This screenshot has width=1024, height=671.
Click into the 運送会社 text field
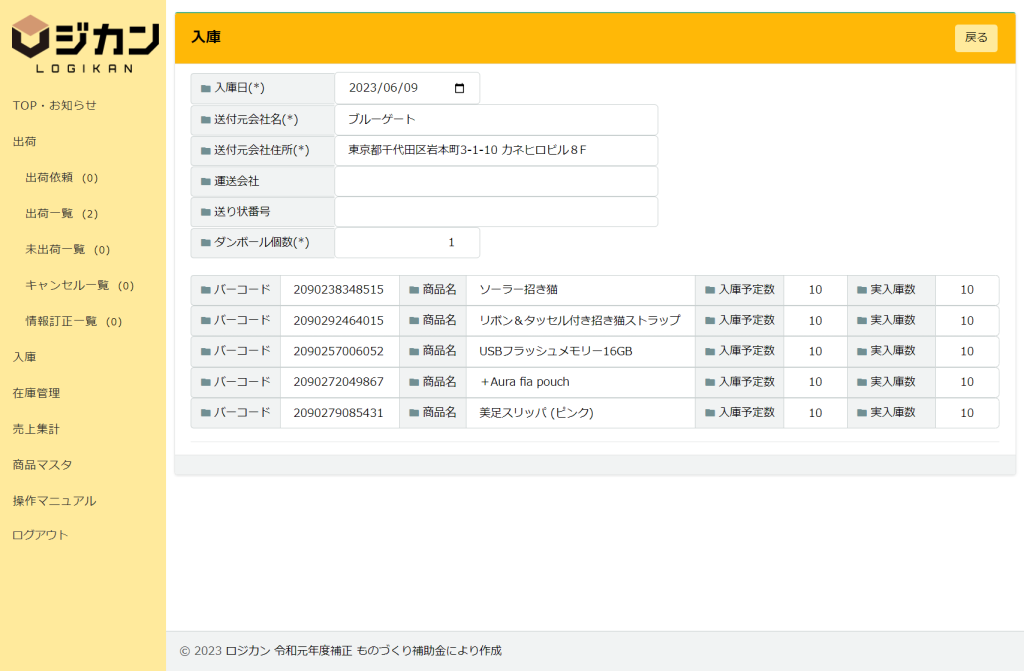tap(495, 181)
